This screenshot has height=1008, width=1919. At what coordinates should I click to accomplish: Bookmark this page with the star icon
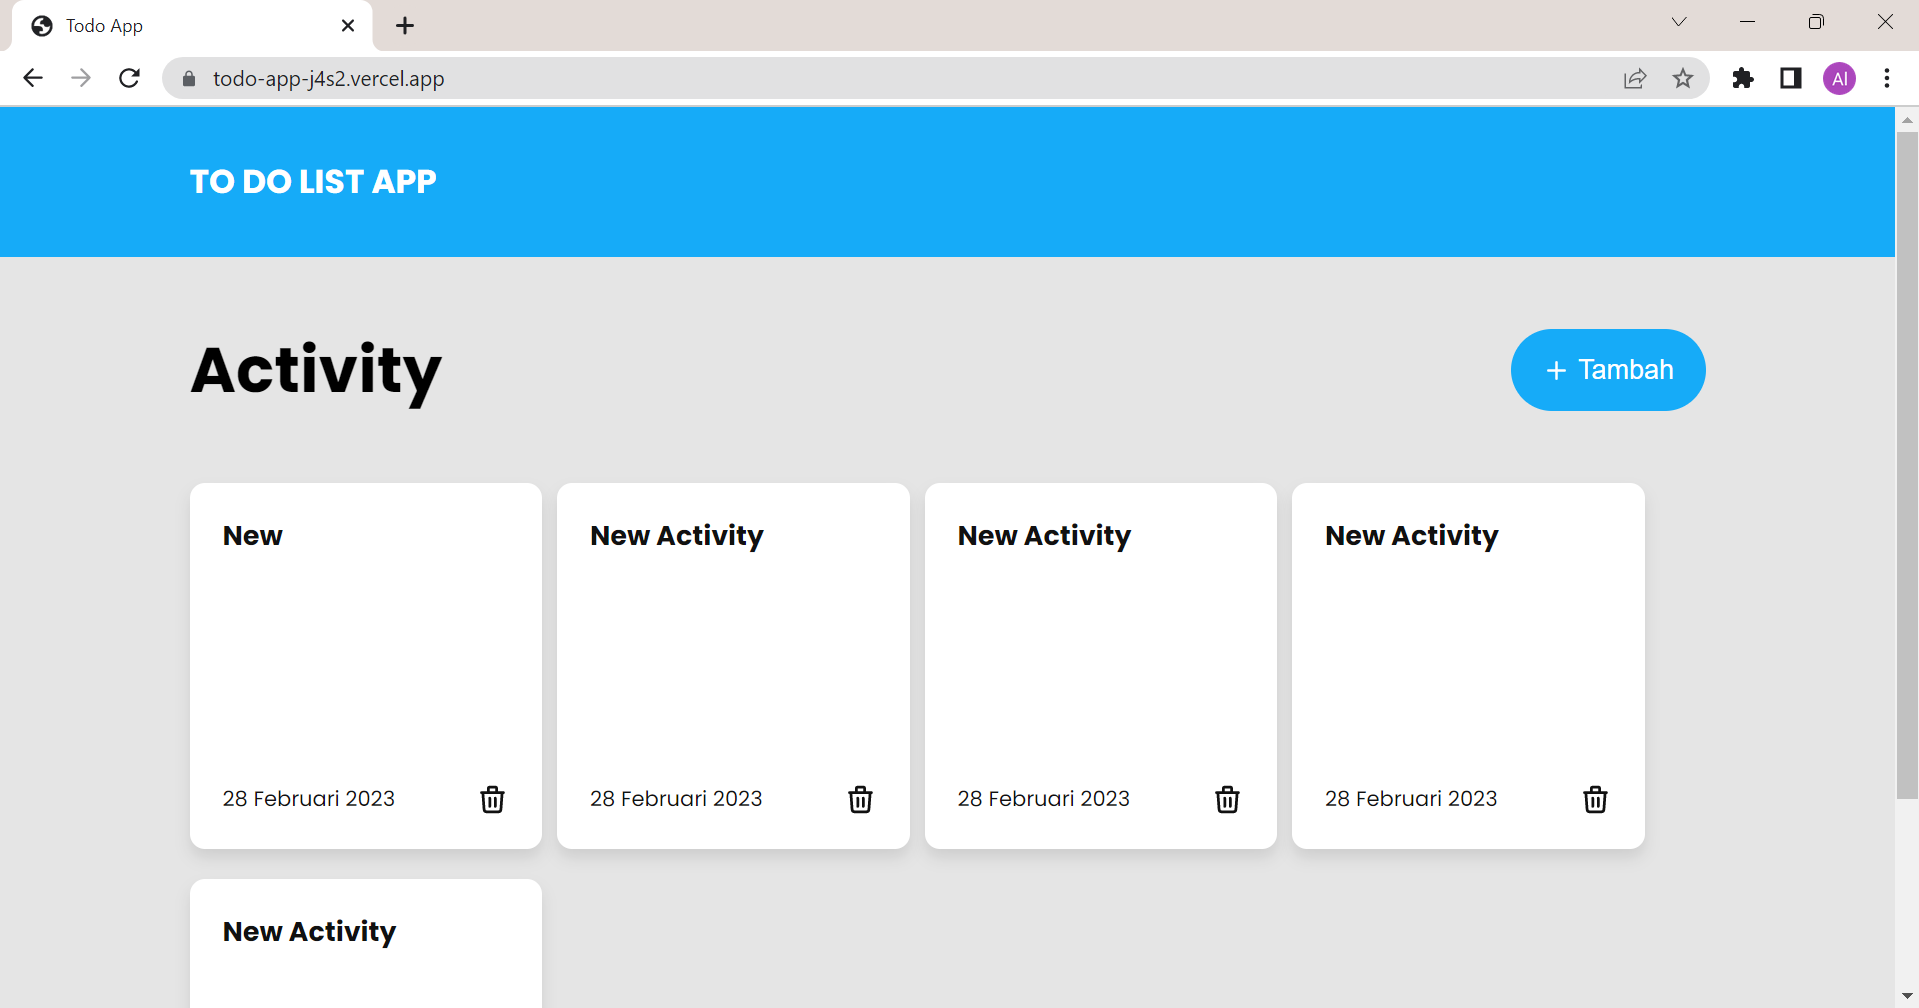click(1683, 78)
